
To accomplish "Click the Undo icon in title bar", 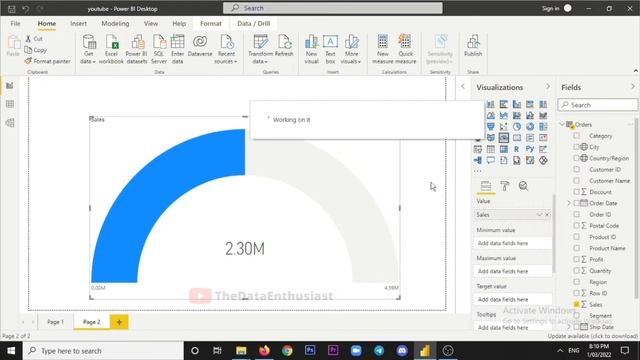I will tap(26, 9).
